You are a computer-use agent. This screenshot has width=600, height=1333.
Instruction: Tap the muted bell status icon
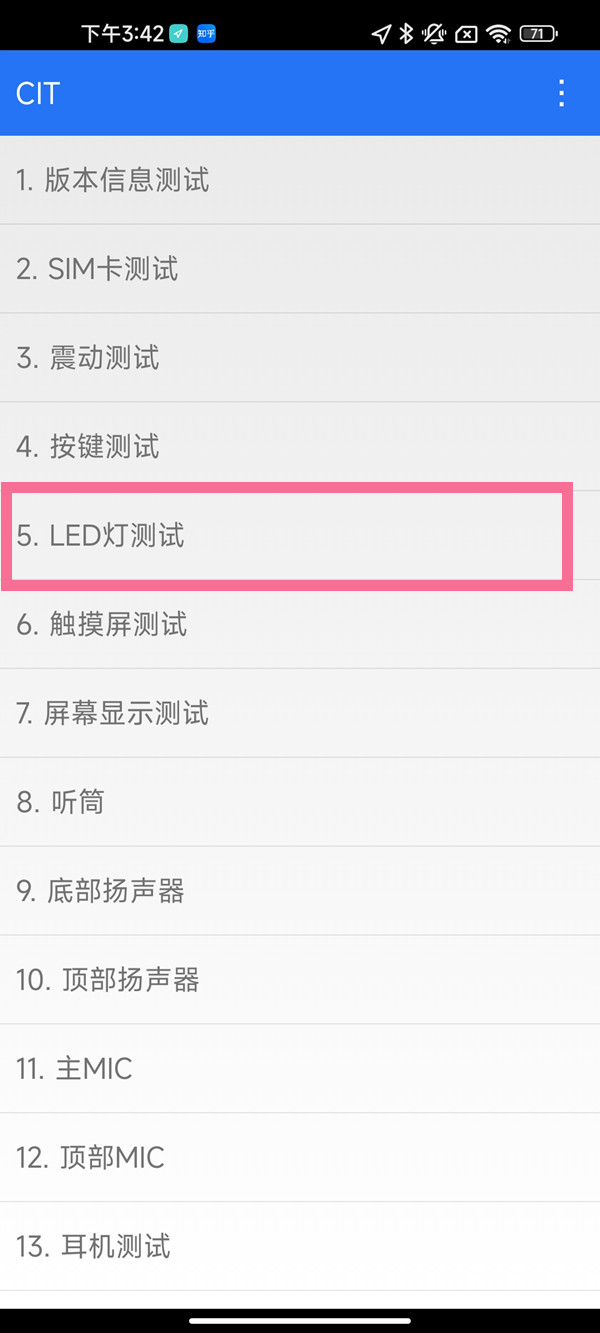click(x=434, y=34)
